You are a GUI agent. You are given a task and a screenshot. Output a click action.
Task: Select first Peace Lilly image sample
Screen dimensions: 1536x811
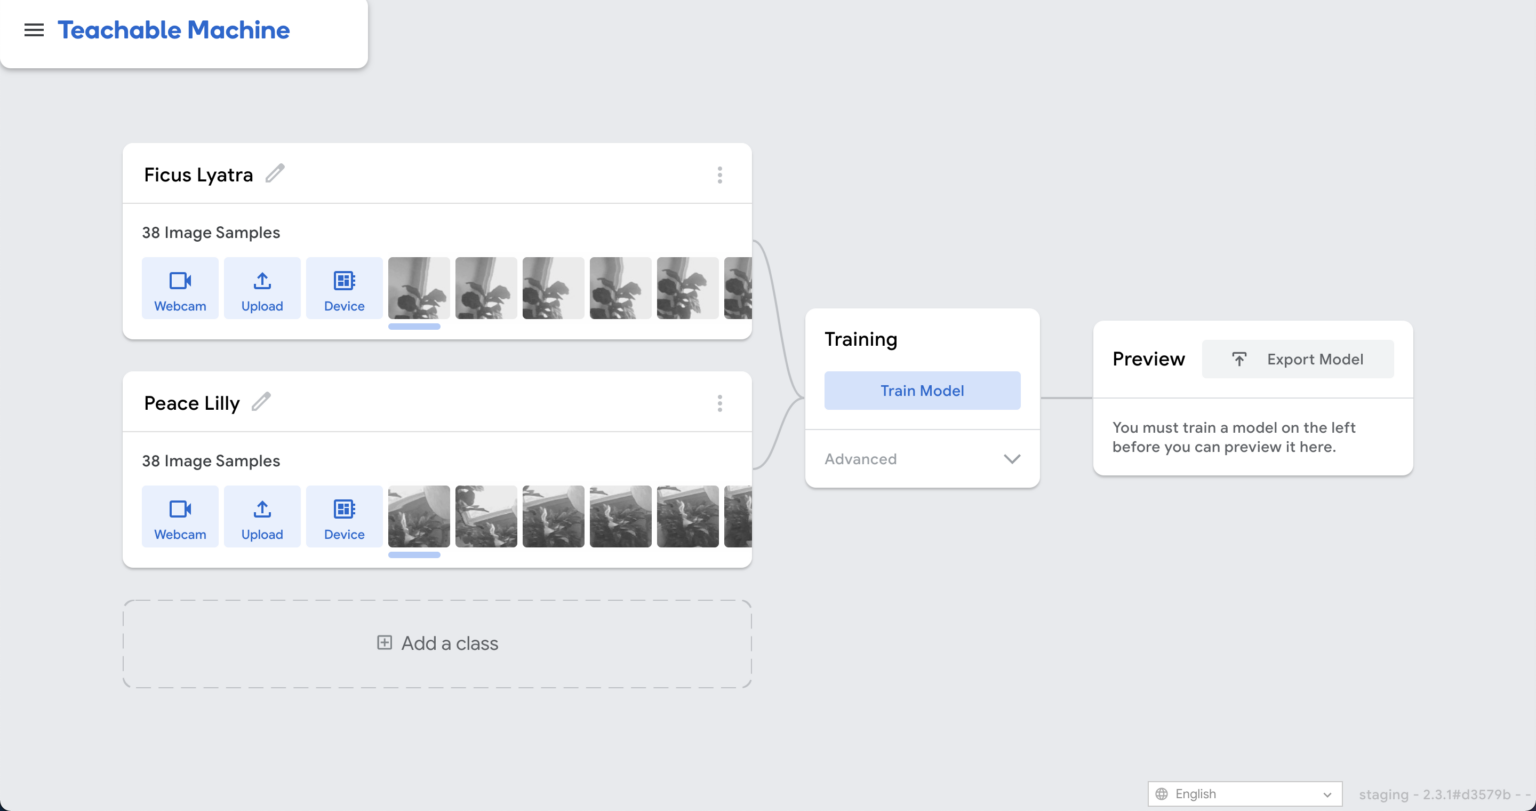click(418, 516)
